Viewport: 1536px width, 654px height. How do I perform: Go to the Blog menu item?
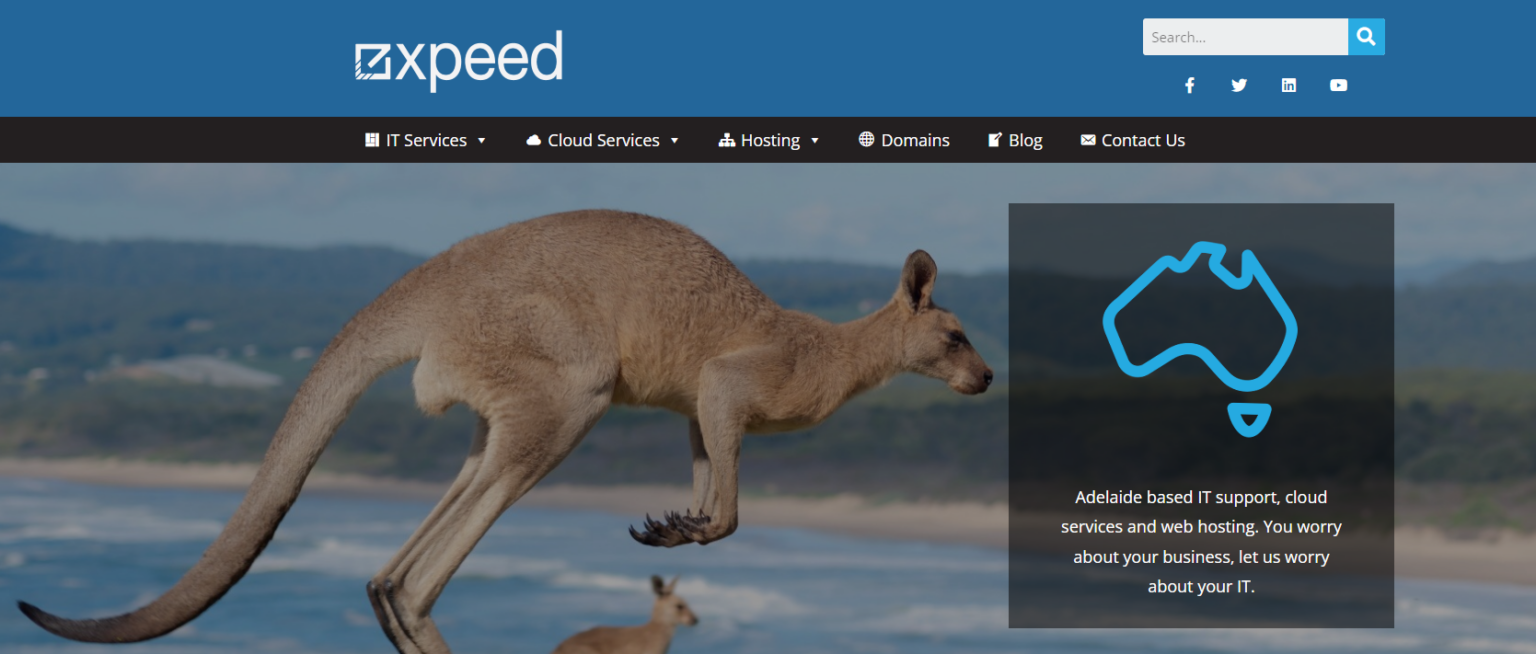[x=1025, y=140]
